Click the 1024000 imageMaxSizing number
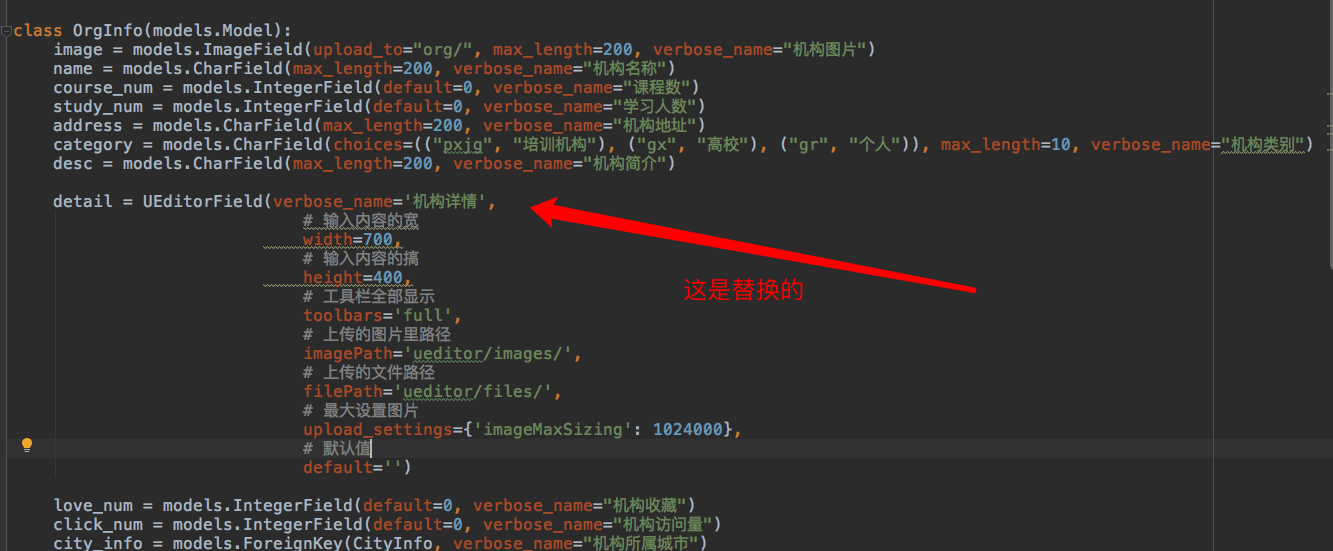 tap(687, 429)
